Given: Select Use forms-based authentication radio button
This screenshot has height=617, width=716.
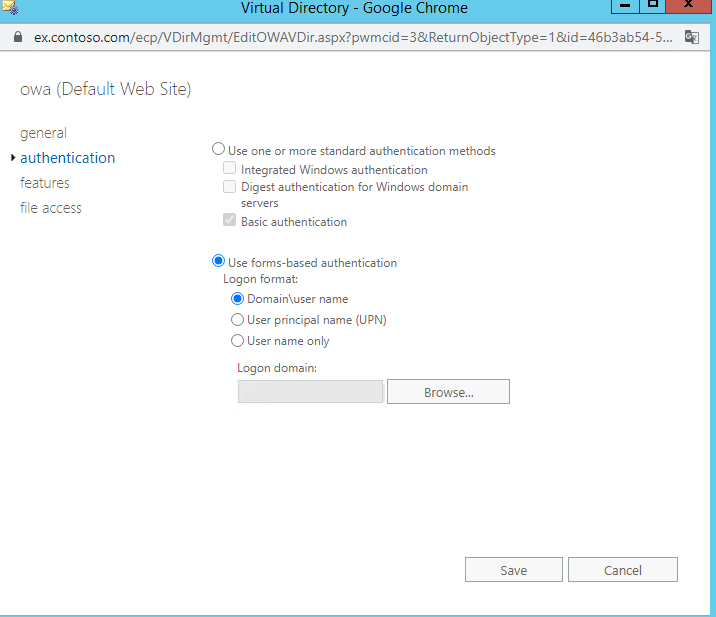Looking at the screenshot, I should tap(218, 261).
